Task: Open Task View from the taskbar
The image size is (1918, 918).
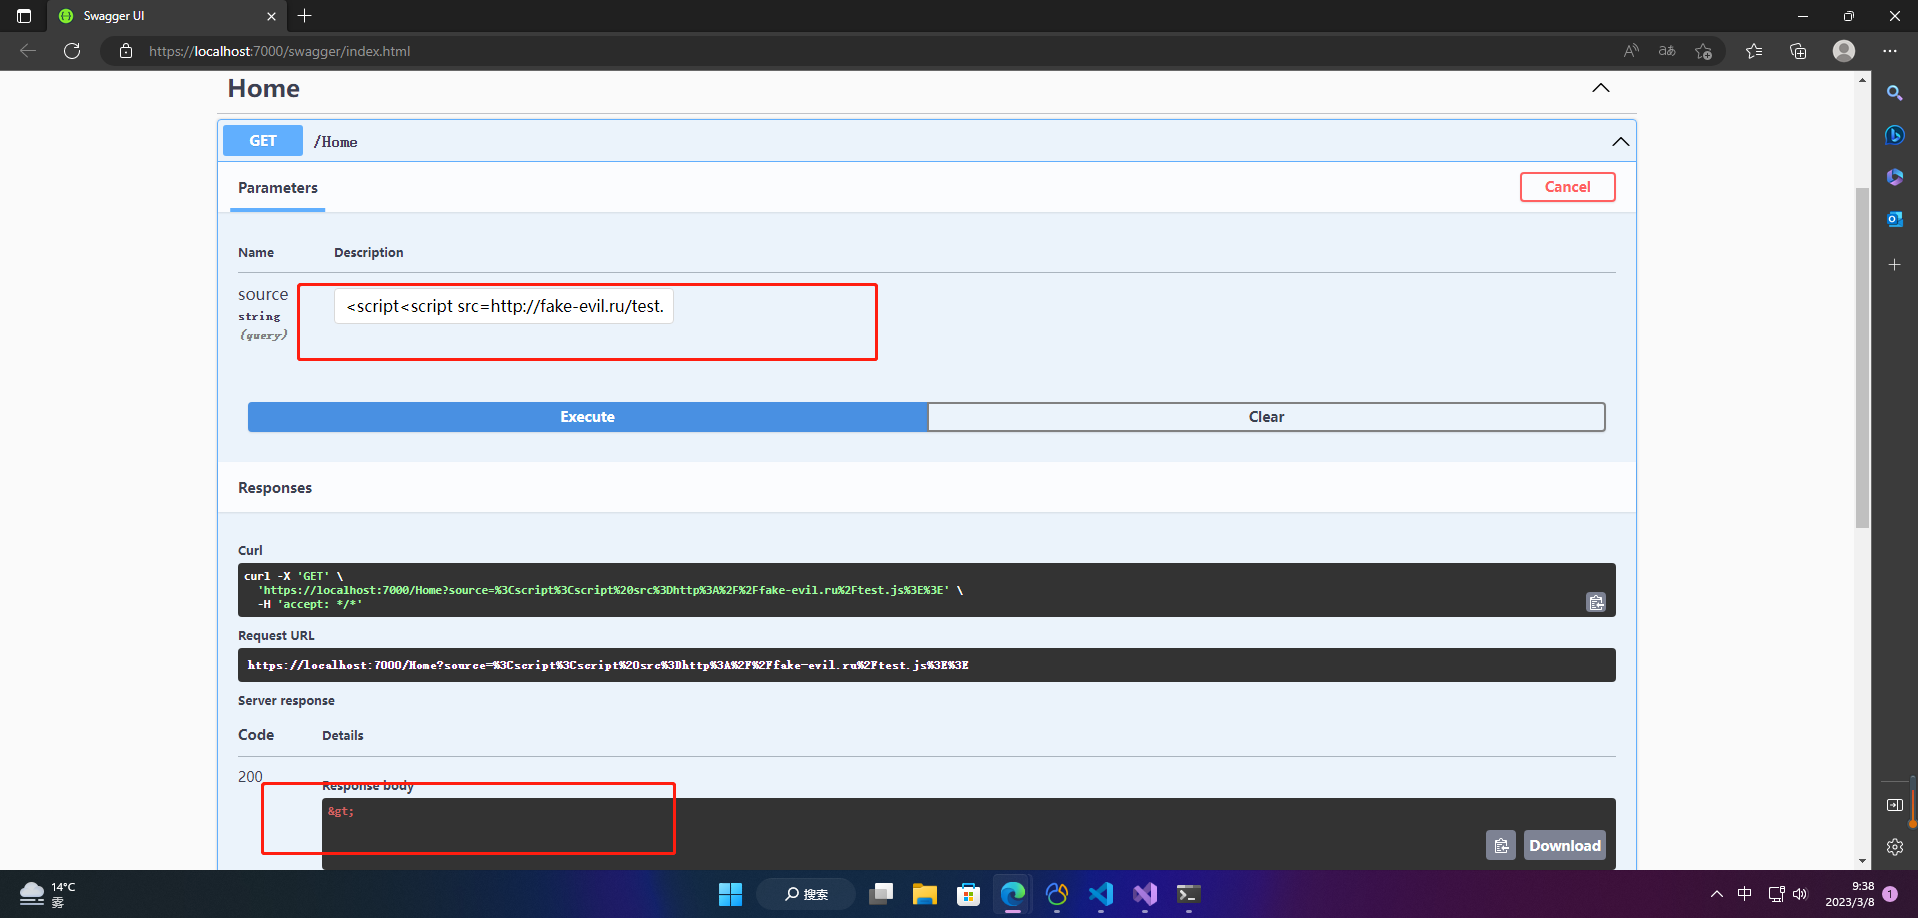Action: [881, 894]
